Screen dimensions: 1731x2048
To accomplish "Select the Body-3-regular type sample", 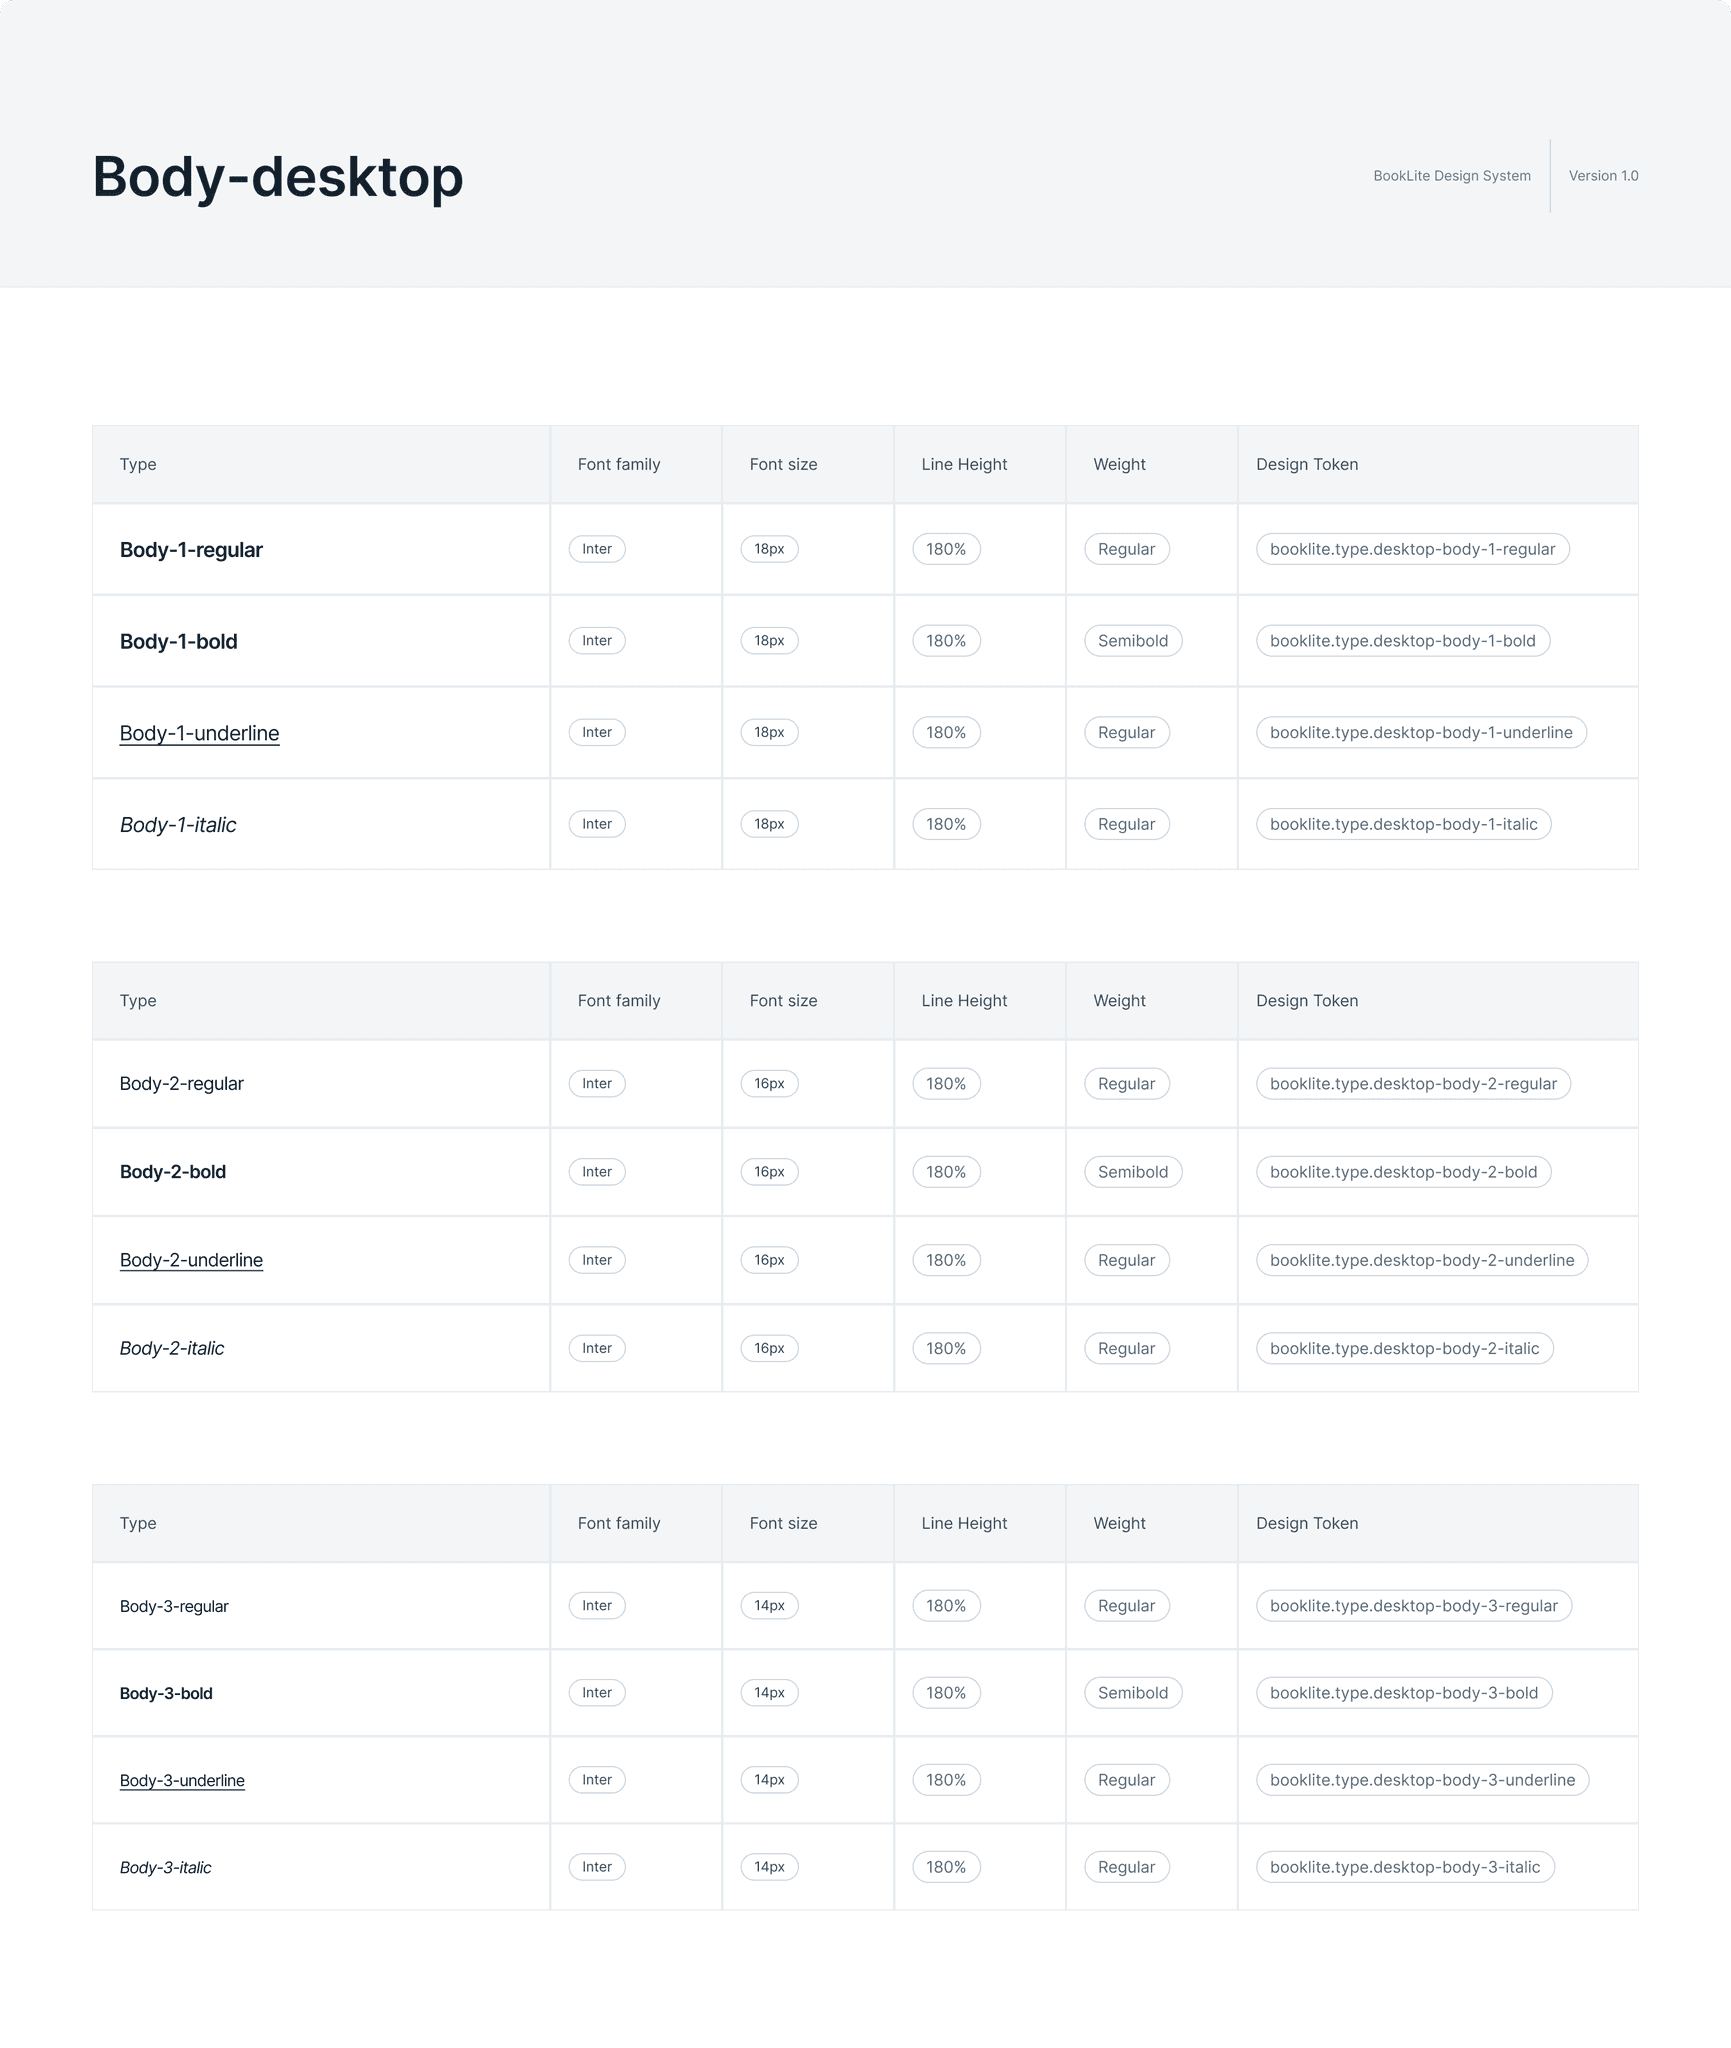I will point(174,1606).
